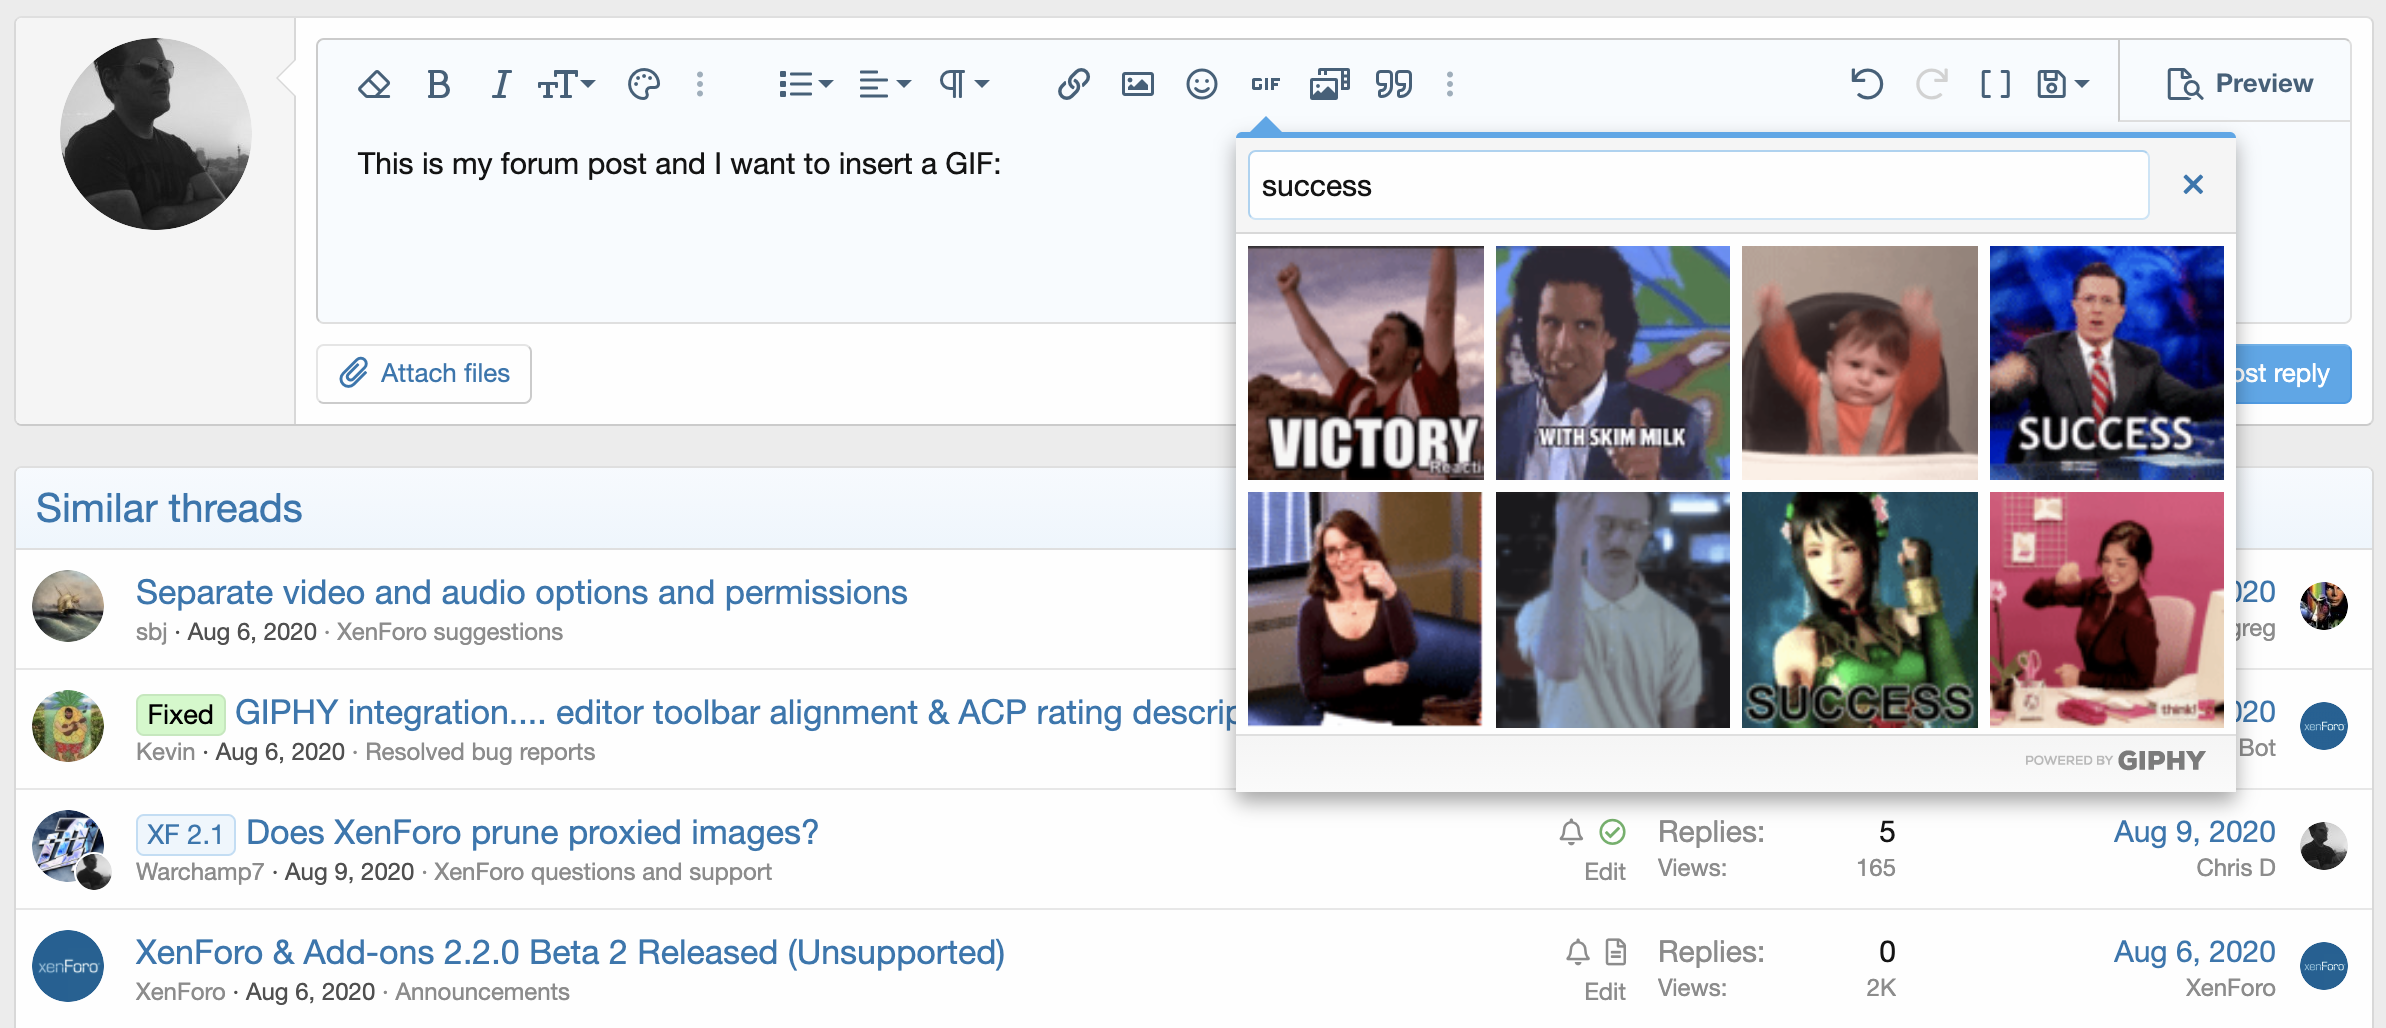
Task: Click watch bell icon on prune thread
Action: 1571,832
